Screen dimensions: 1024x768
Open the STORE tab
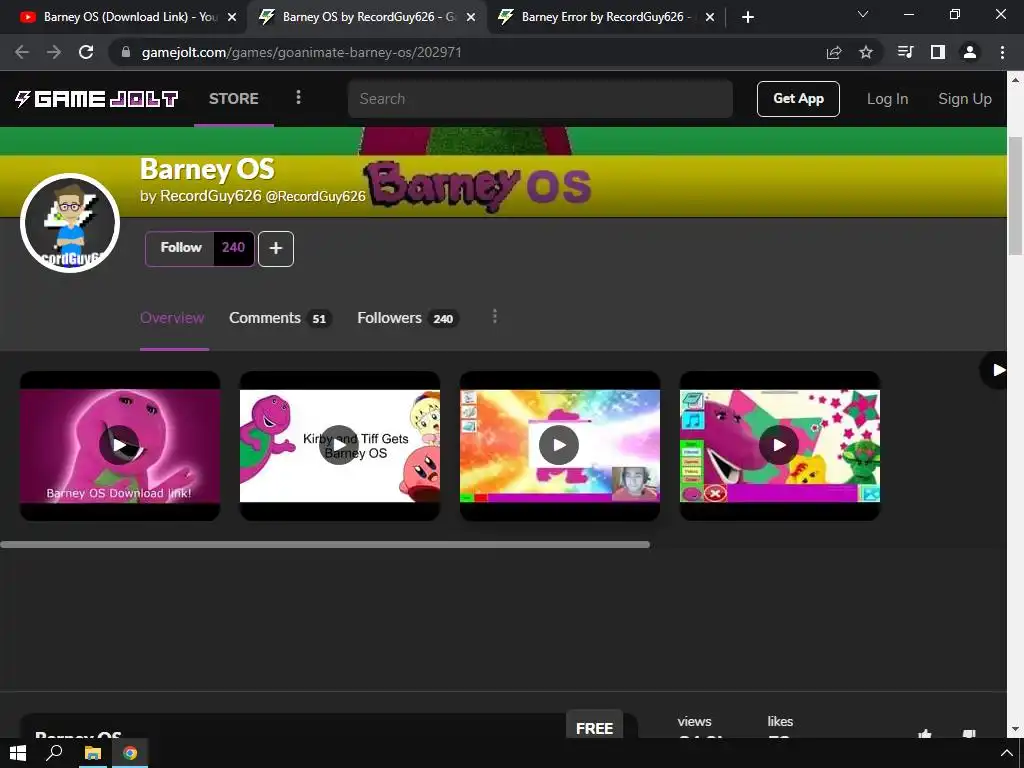pos(234,99)
